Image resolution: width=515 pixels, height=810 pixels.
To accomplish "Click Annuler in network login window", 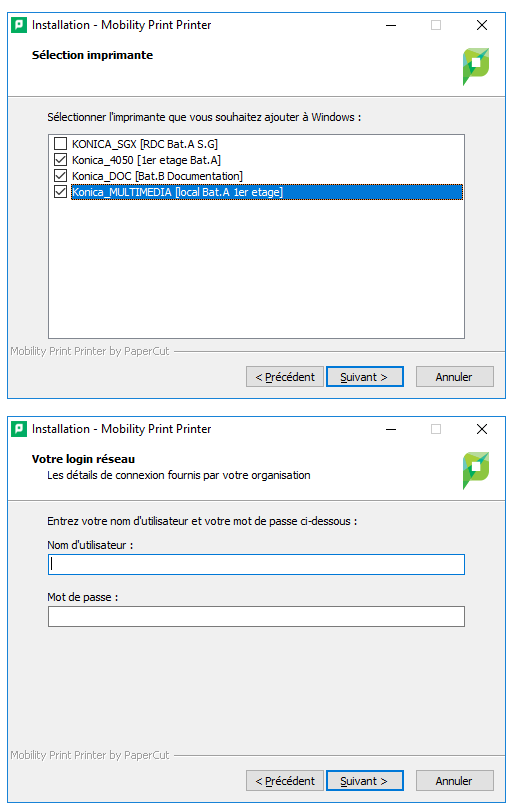I will click(455, 781).
